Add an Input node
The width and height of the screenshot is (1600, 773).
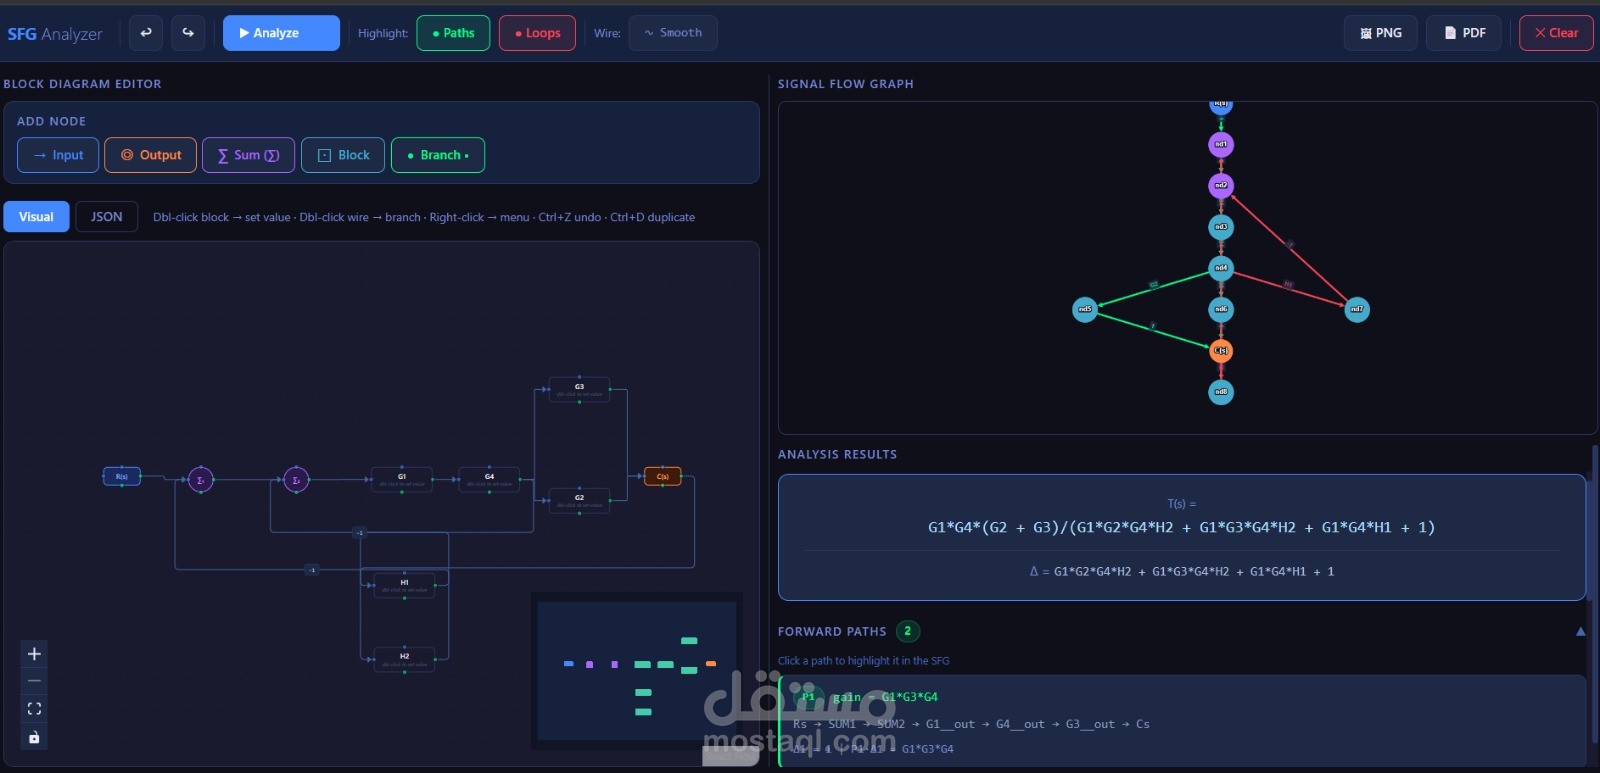(58, 155)
